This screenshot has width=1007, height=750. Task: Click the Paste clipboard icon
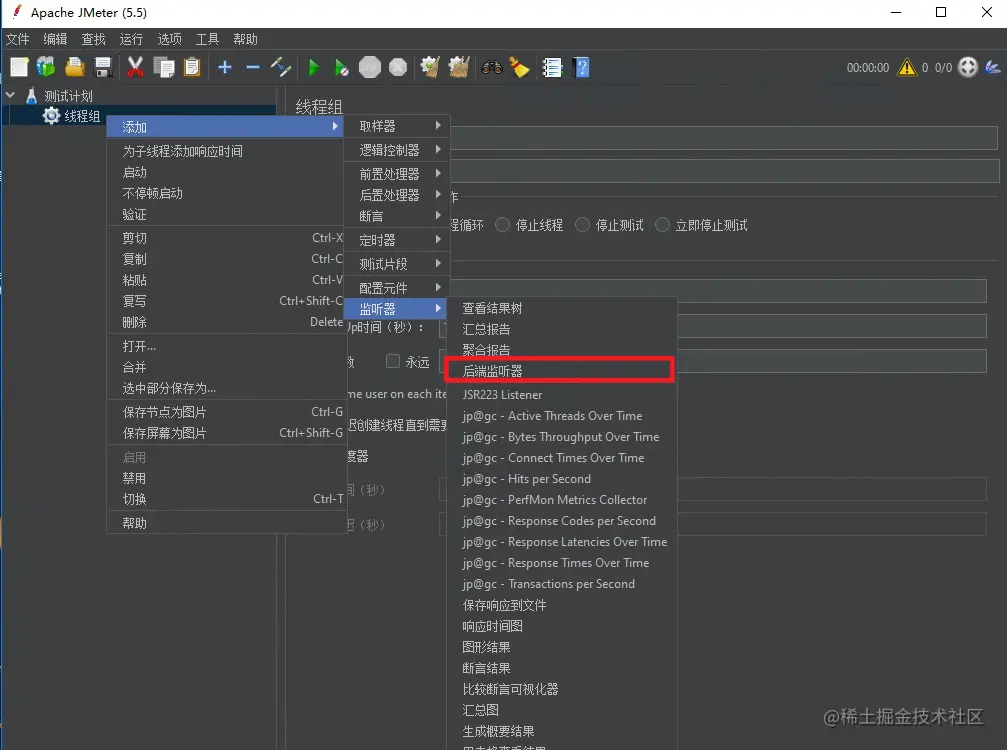coord(192,67)
